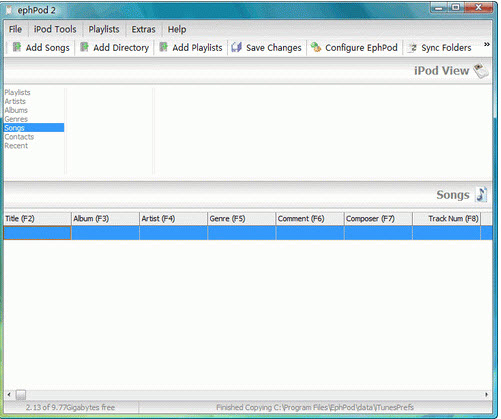
Task: Open the iPod Tools menu
Action: pyautogui.click(x=55, y=29)
